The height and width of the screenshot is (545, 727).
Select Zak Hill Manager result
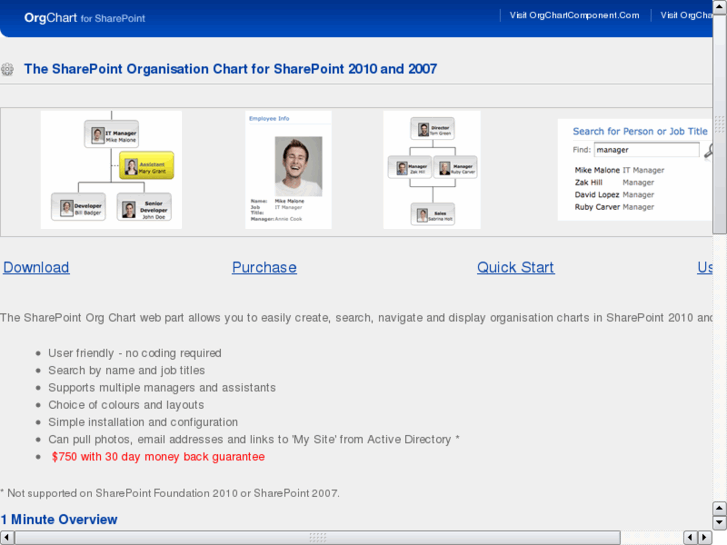pyautogui.click(x=614, y=182)
